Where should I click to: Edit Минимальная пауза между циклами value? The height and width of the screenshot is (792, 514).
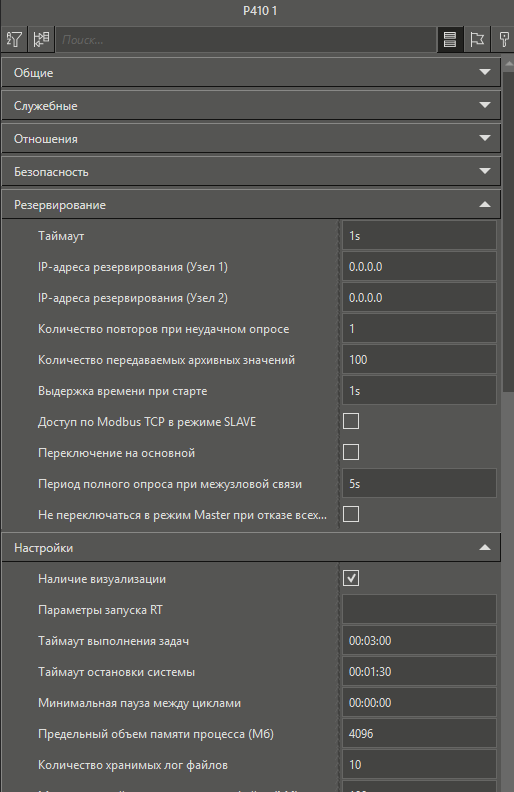pos(419,703)
